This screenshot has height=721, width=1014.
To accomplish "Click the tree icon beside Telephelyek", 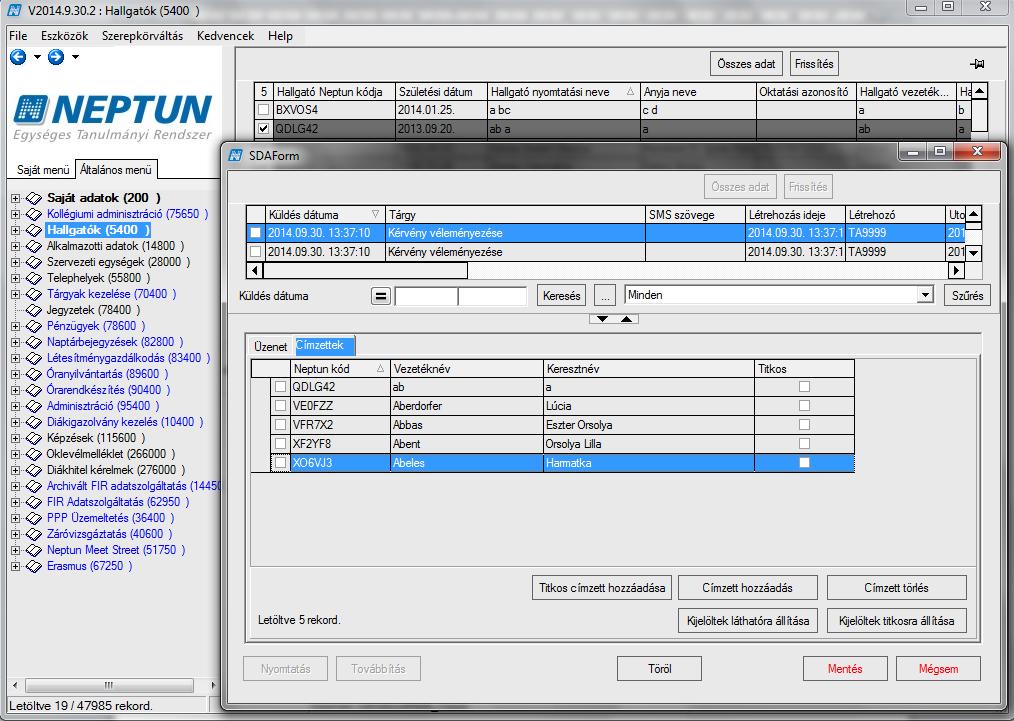I will (x=34, y=278).
